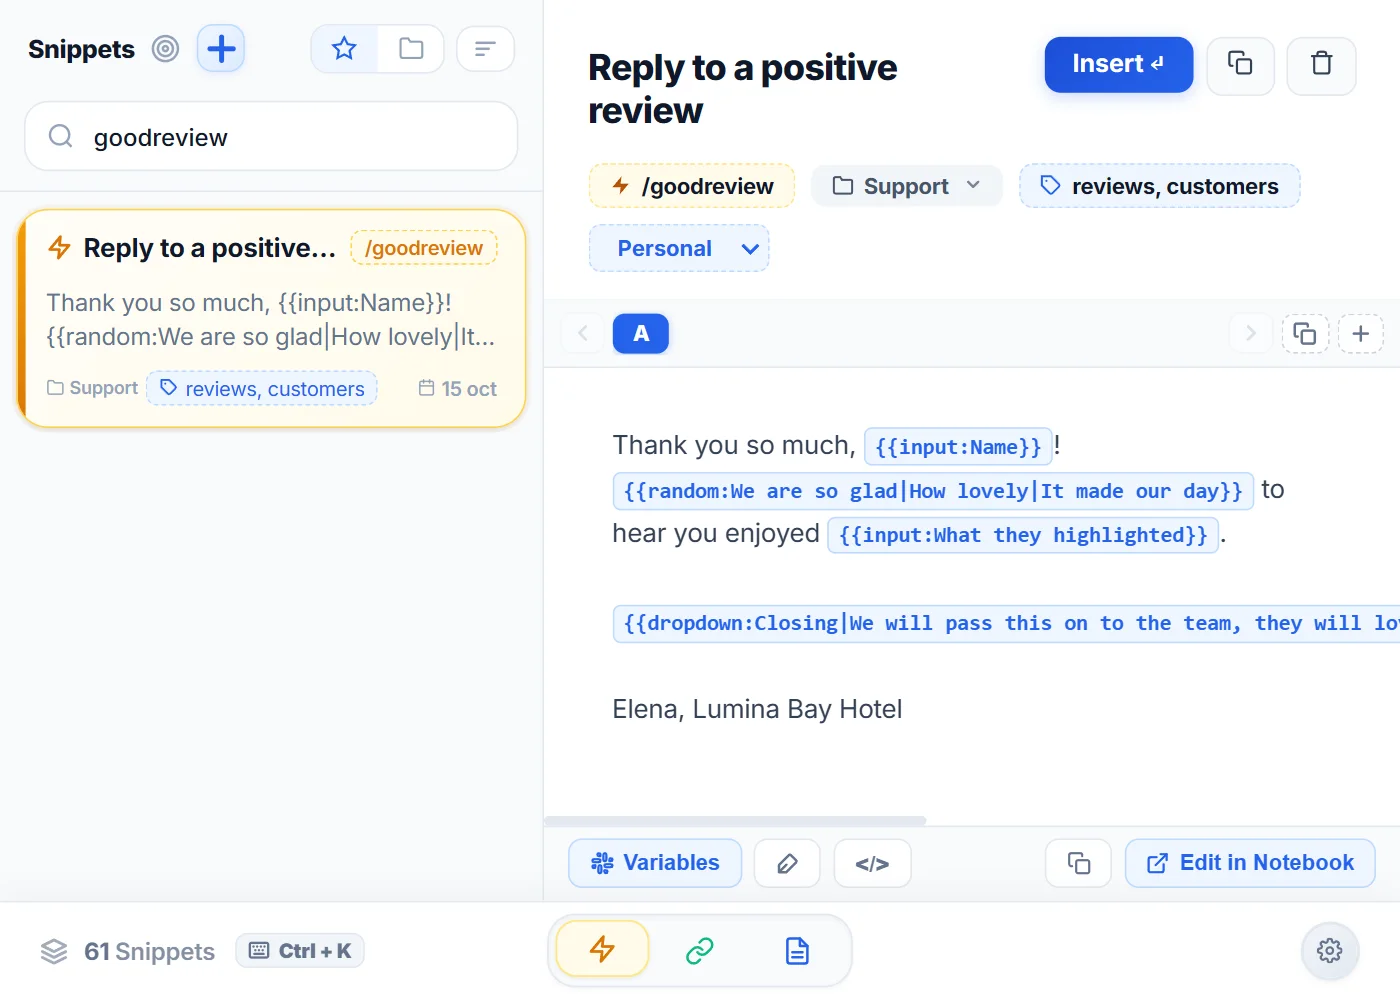Image resolution: width=1400 pixels, height=1000 pixels.
Task: Add a new variant with plus
Action: [1360, 333]
